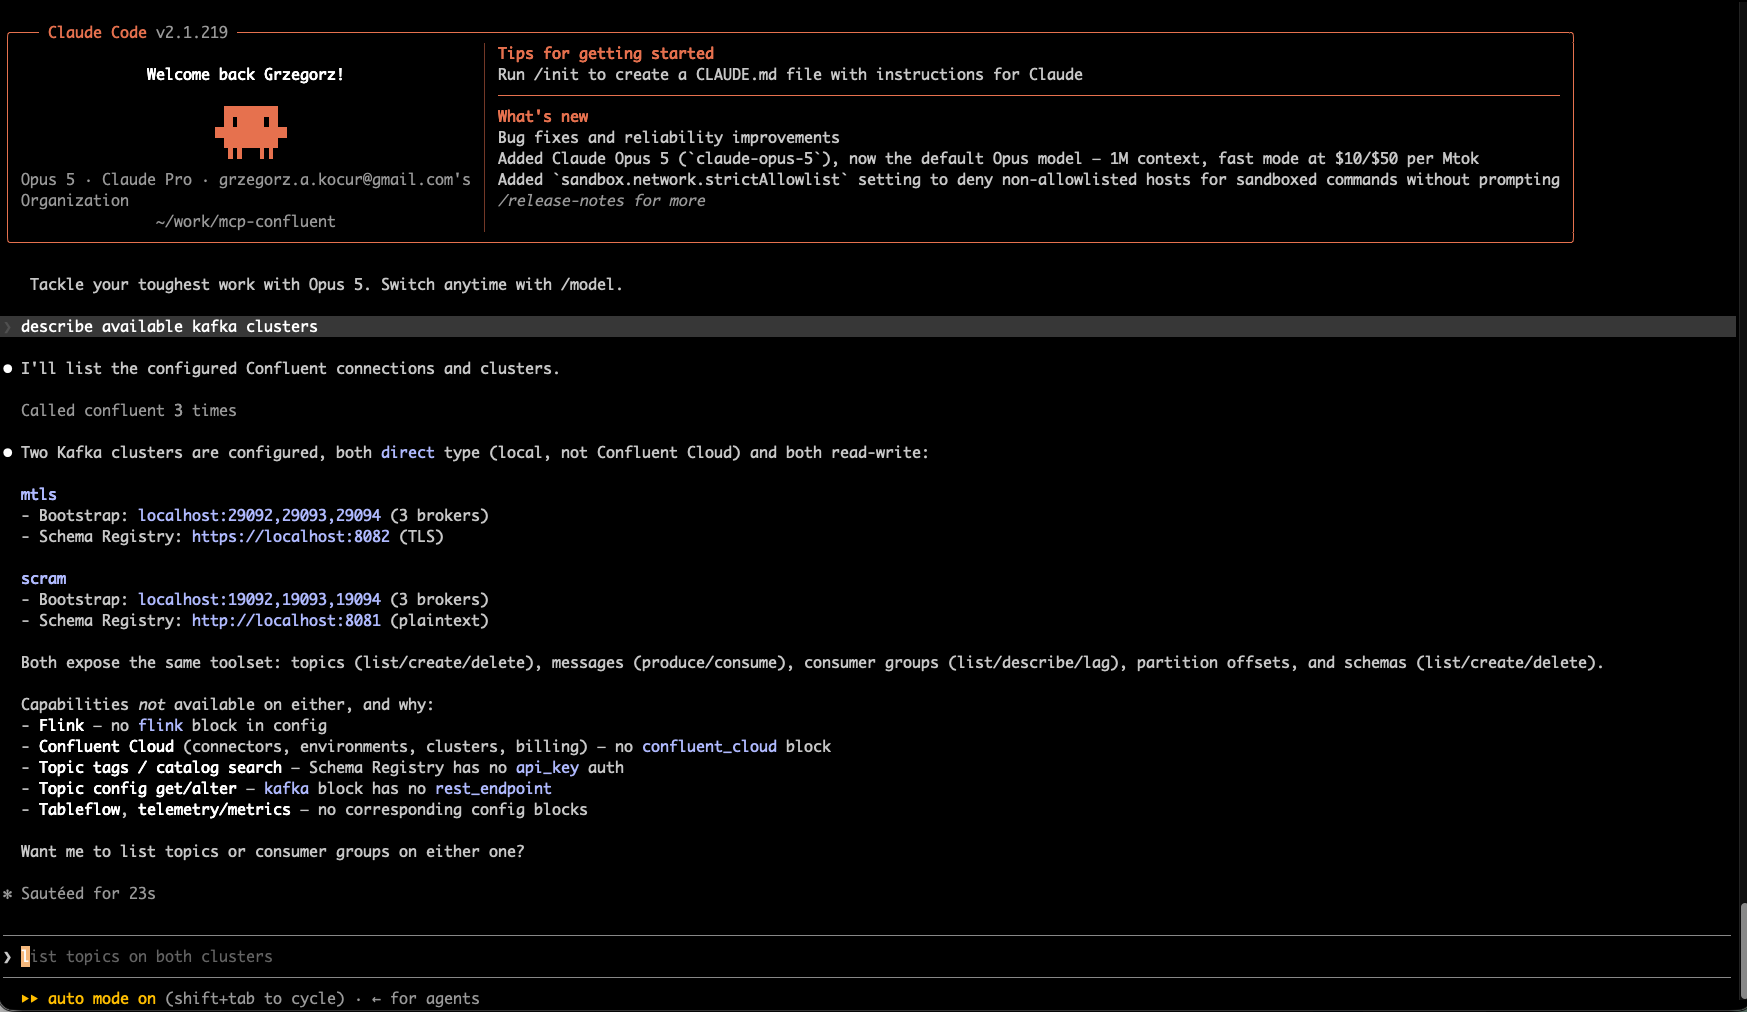Click the '(shift+tab to cycle)' hint
The height and width of the screenshot is (1012, 1747).
tap(255, 999)
